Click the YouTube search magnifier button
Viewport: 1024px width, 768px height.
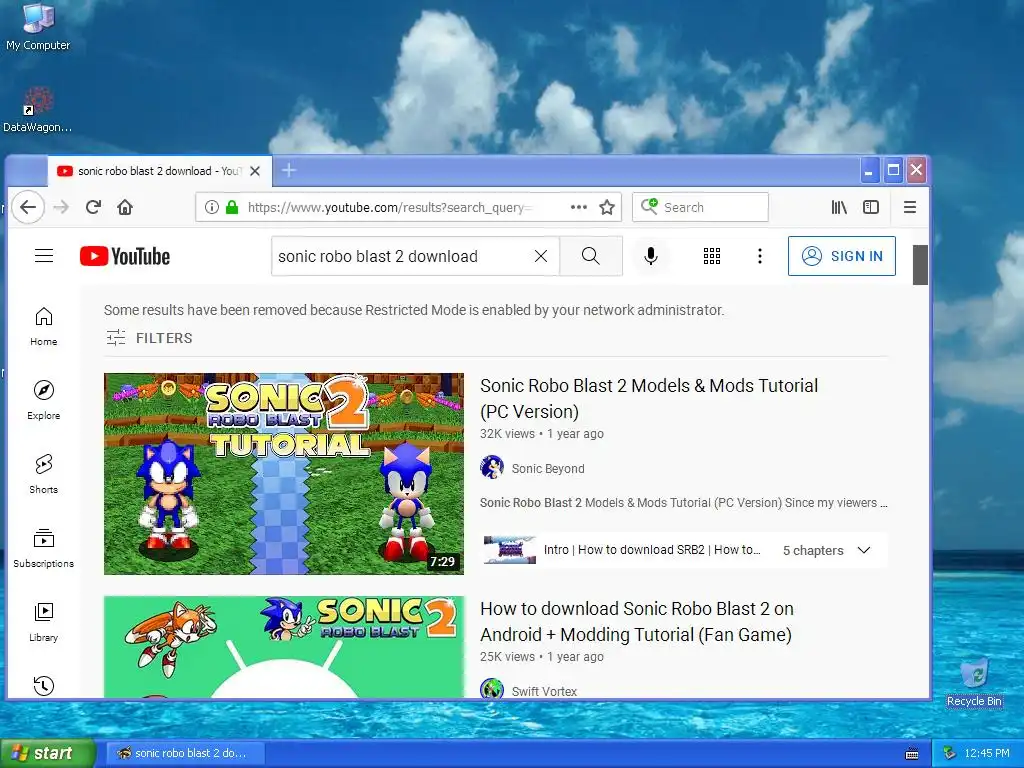[590, 256]
